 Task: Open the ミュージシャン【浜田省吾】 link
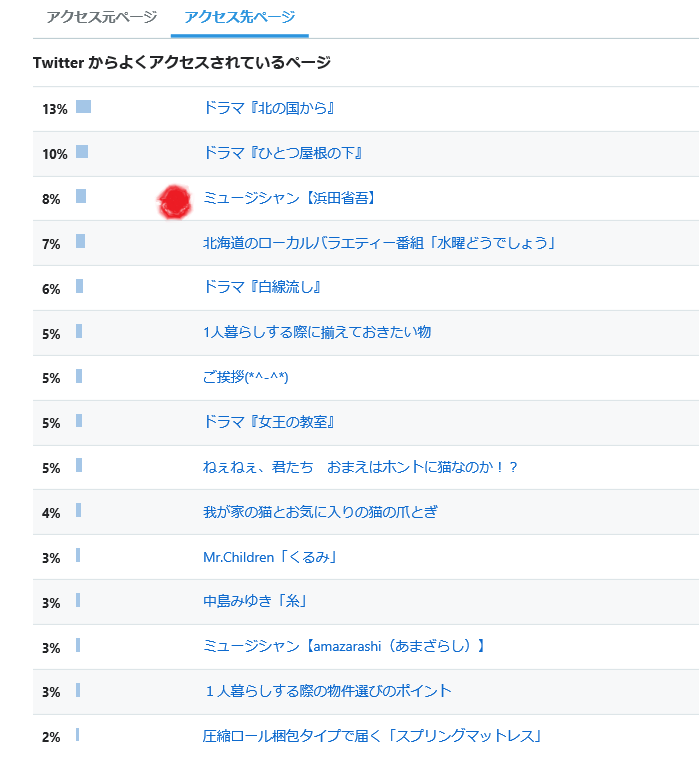coord(289,198)
